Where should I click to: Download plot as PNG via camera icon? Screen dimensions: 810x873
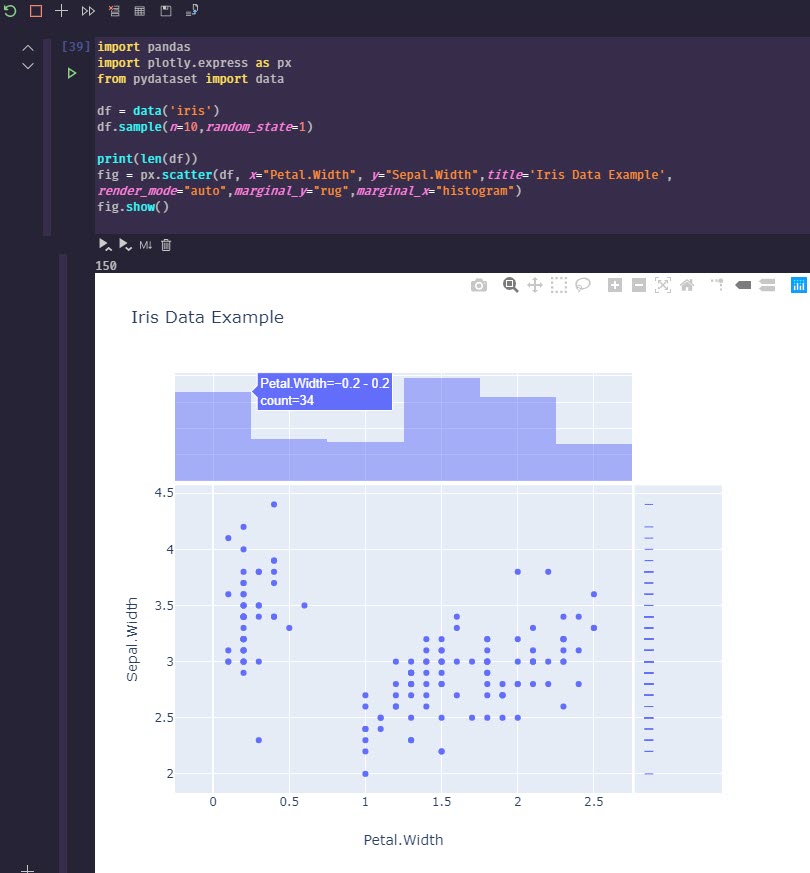(x=479, y=285)
